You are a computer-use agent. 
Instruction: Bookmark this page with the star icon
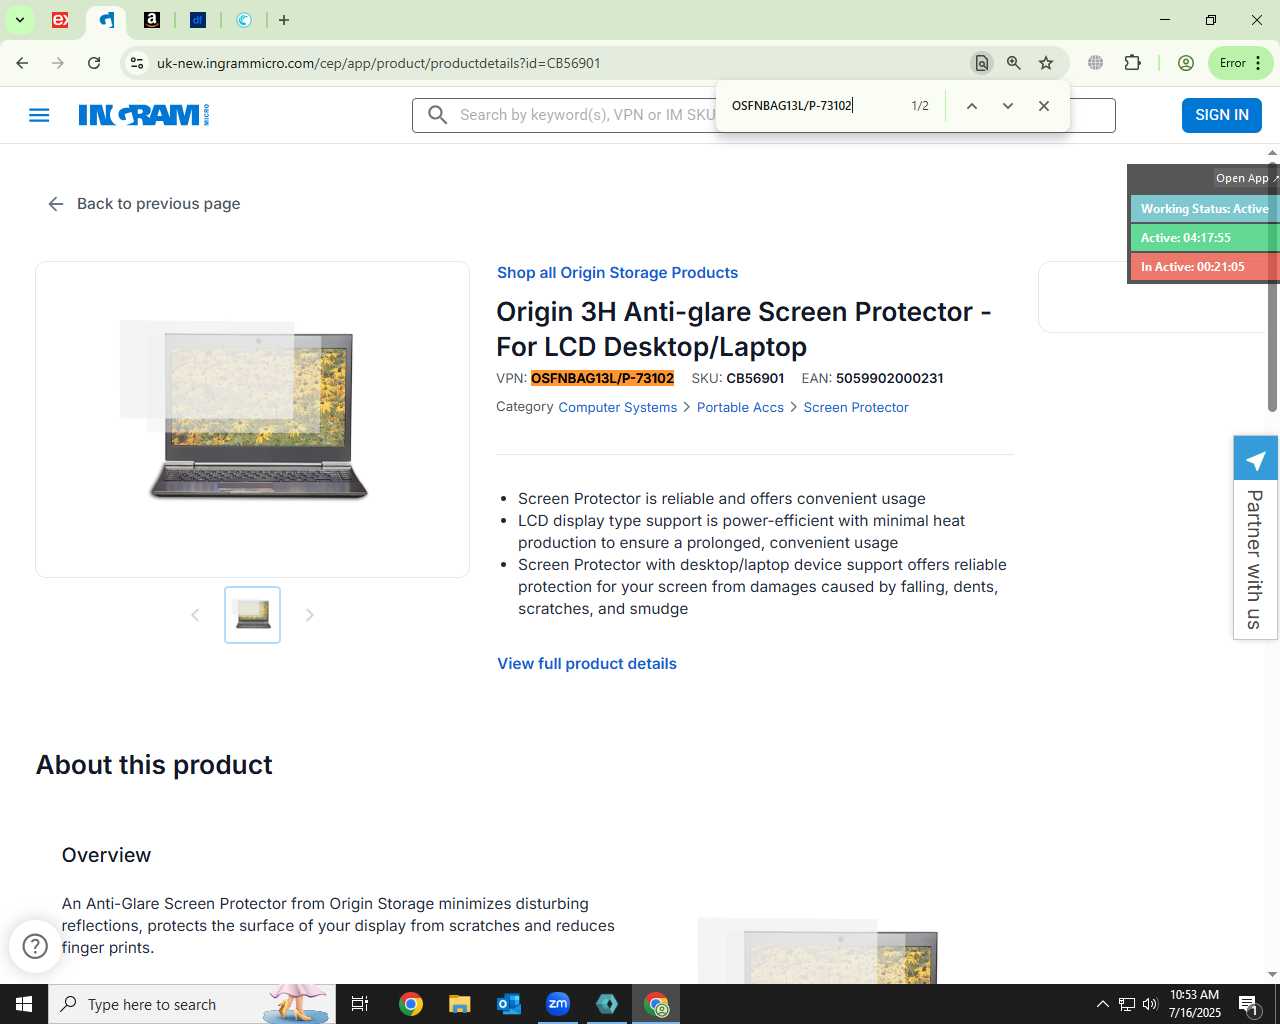click(1046, 63)
